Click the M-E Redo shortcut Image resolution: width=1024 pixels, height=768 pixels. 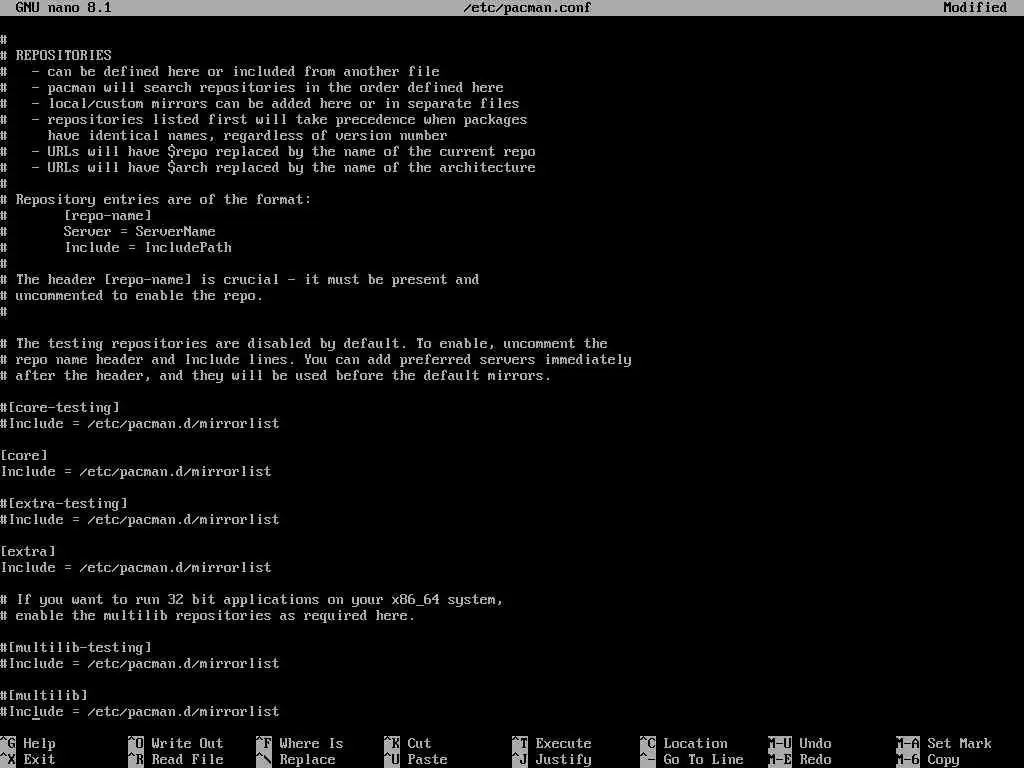[x=800, y=760]
